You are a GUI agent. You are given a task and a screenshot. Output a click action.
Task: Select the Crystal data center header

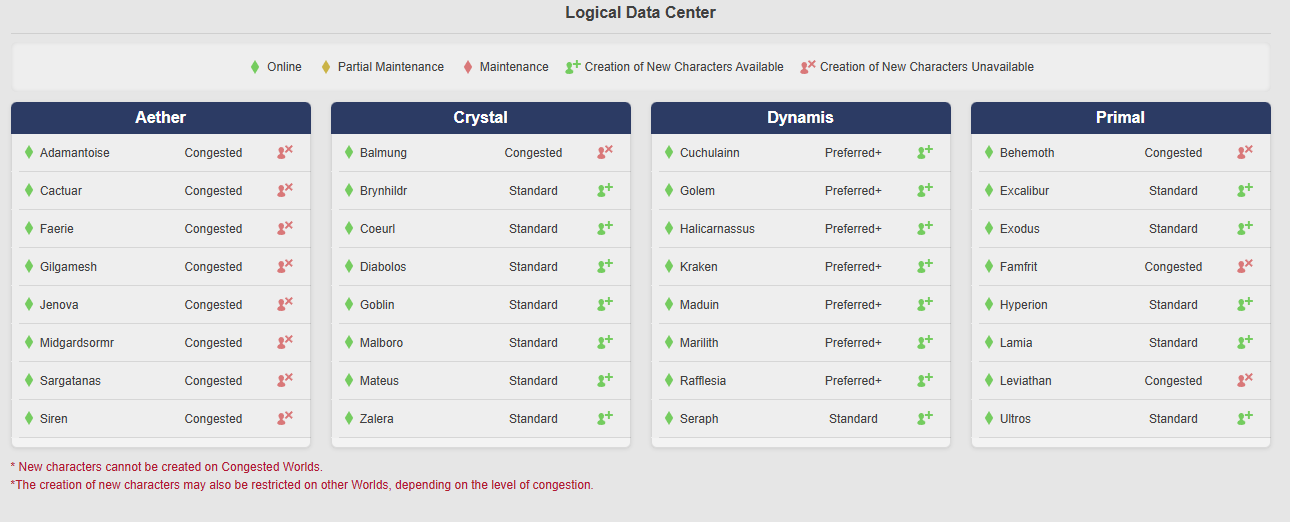(x=481, y=117)
